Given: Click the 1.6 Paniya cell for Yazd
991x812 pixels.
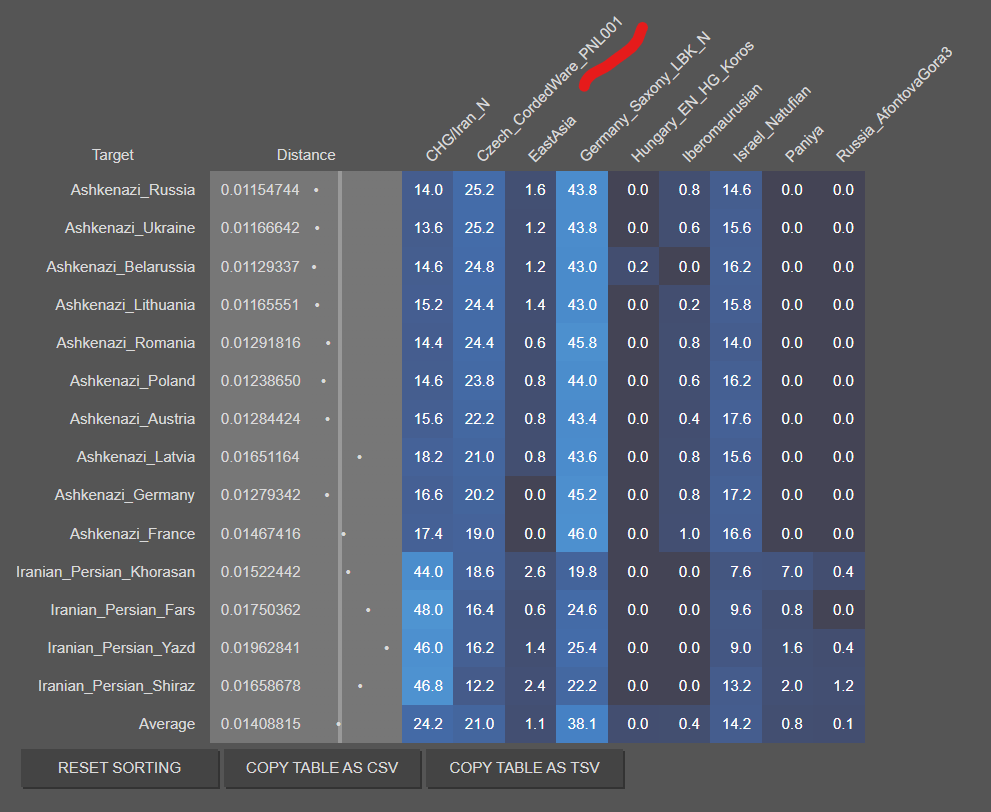Looking at the screenshot, I should [788, 648].
